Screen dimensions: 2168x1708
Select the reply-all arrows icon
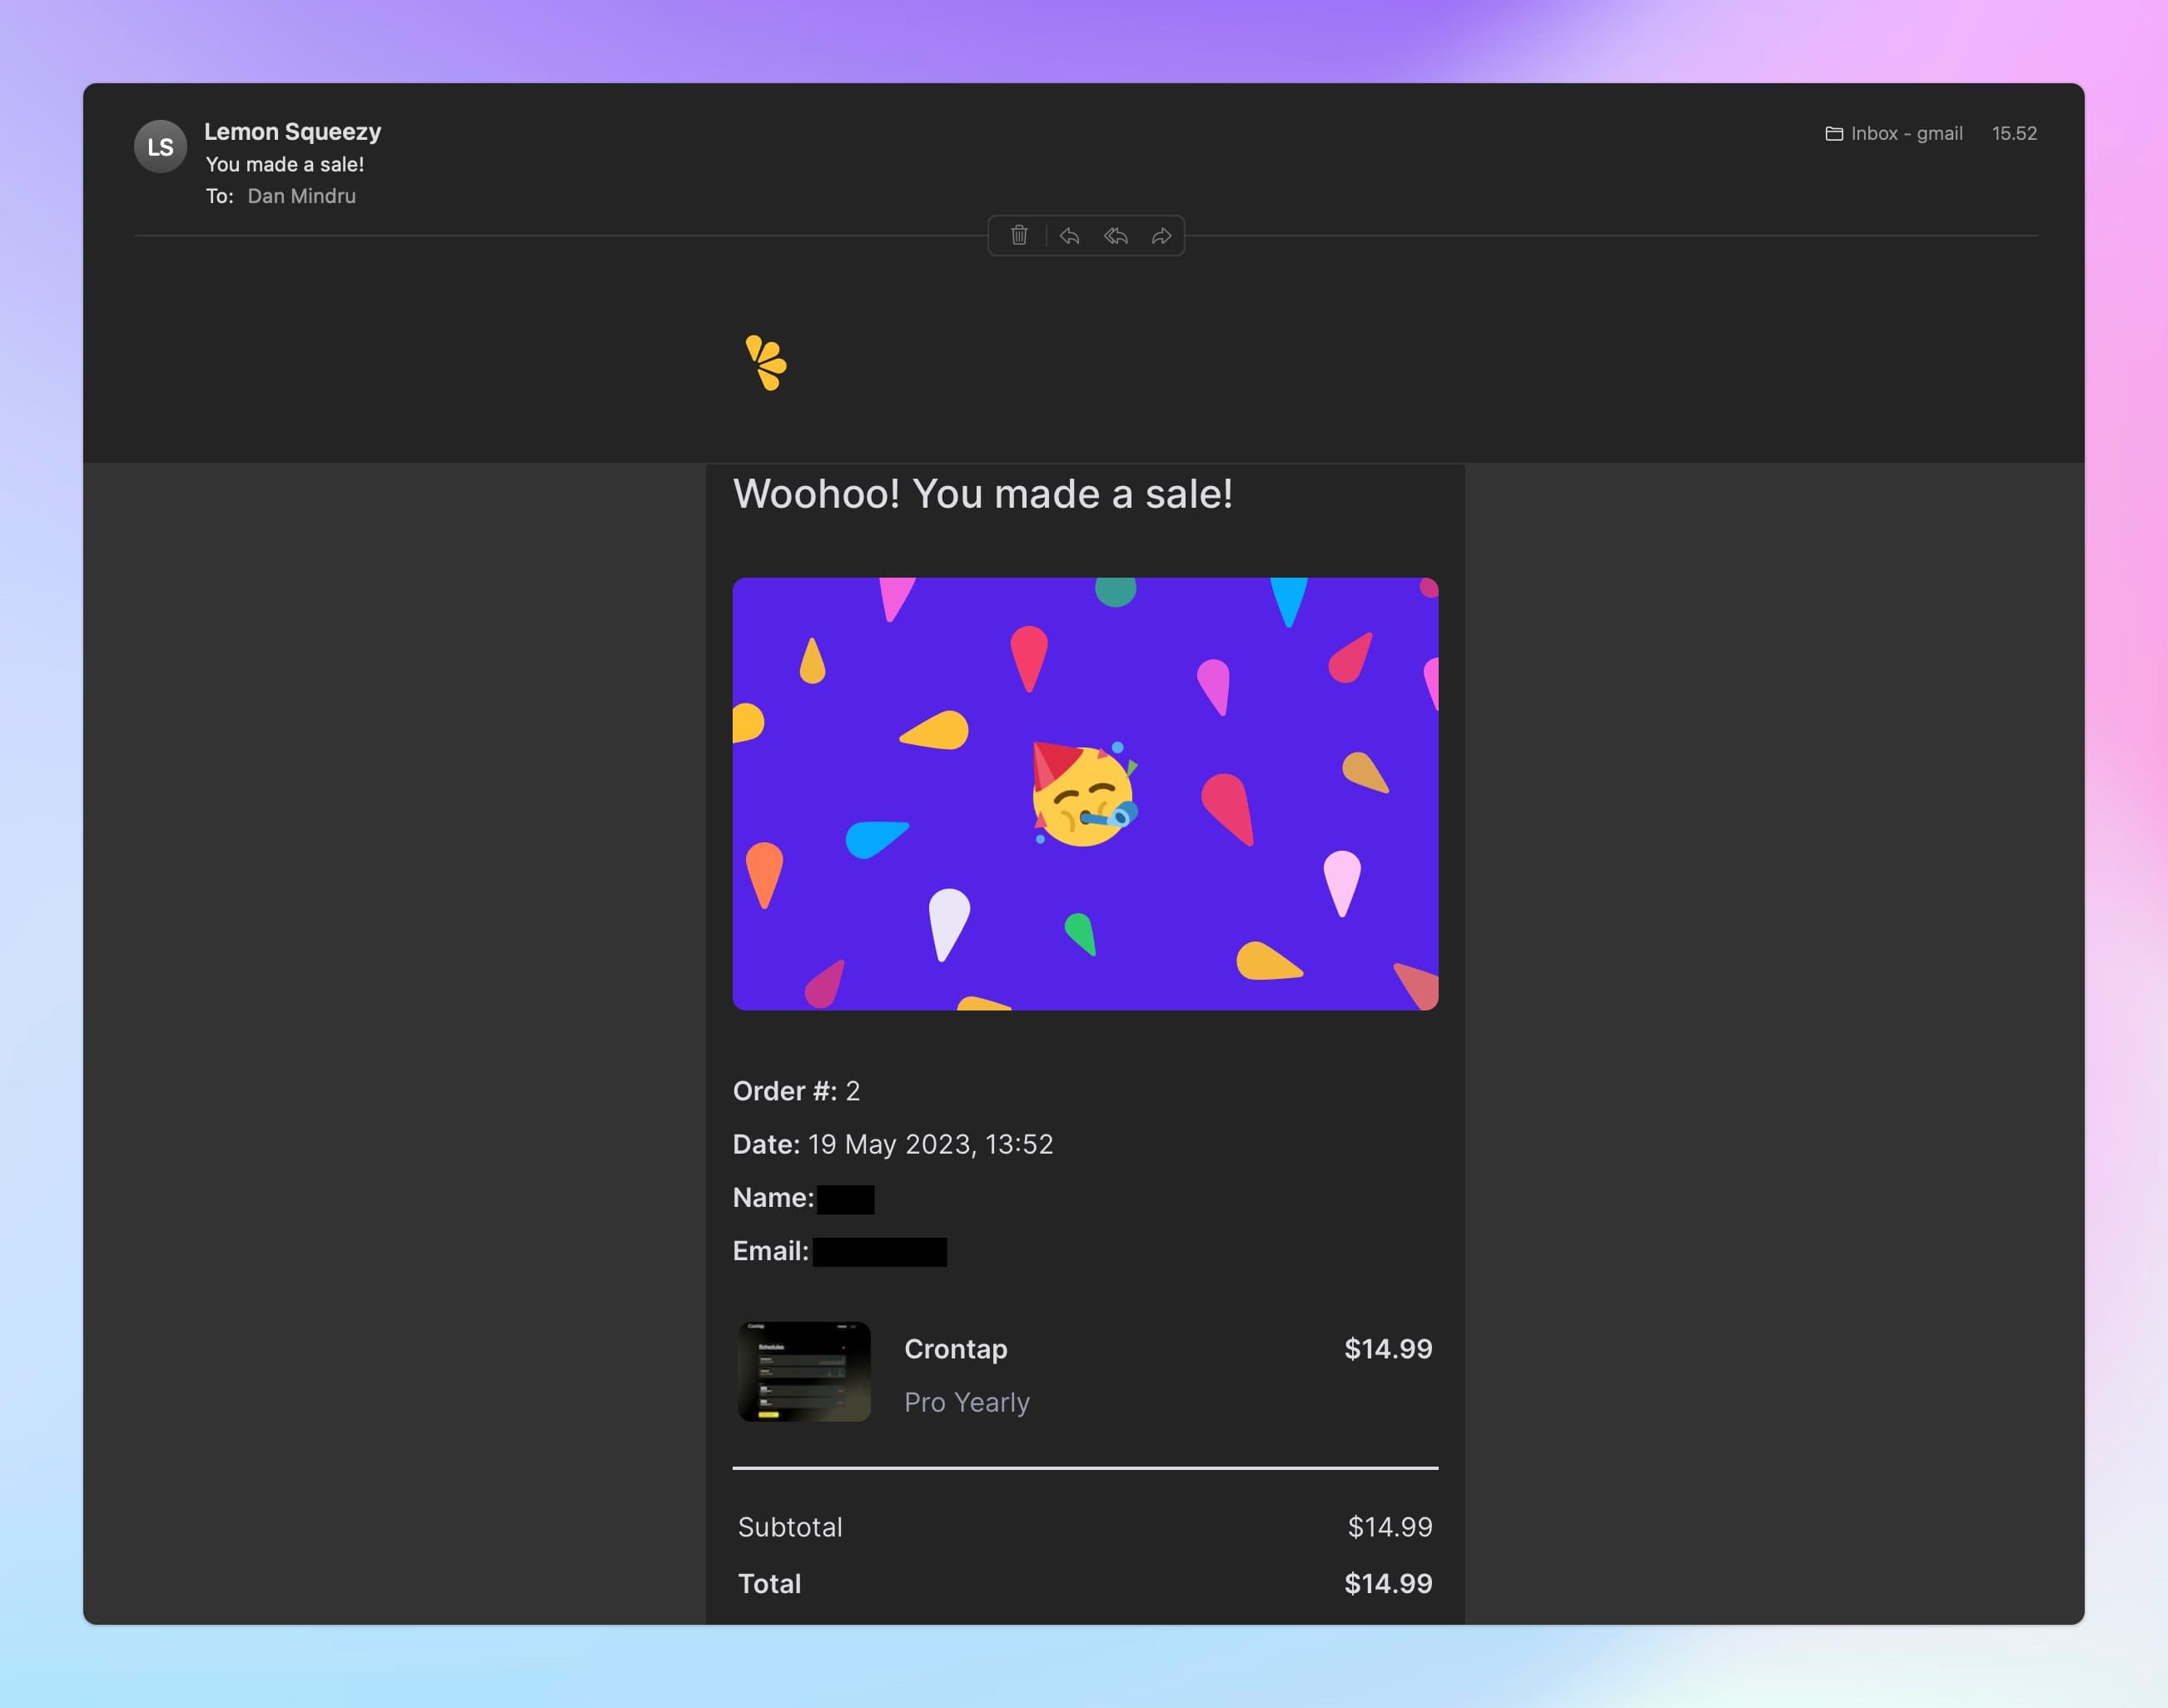(1115, 236)
